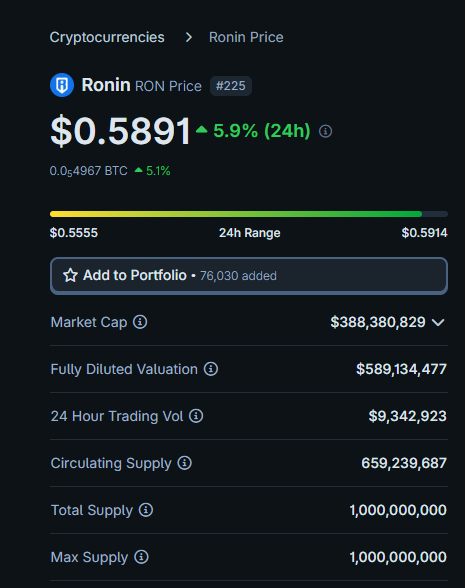Click the Ronin coin name heading
The width and height of the screenshot is (465, 588).
[106, 85]
